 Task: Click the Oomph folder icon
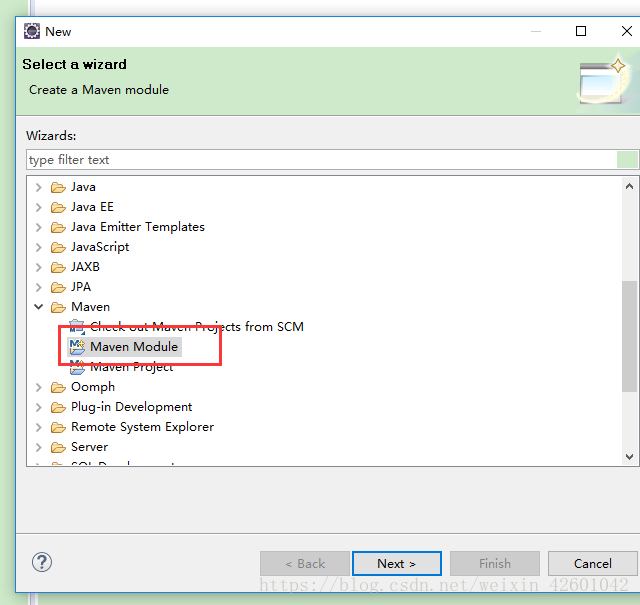pyautogui.click(x=58, y=387)
